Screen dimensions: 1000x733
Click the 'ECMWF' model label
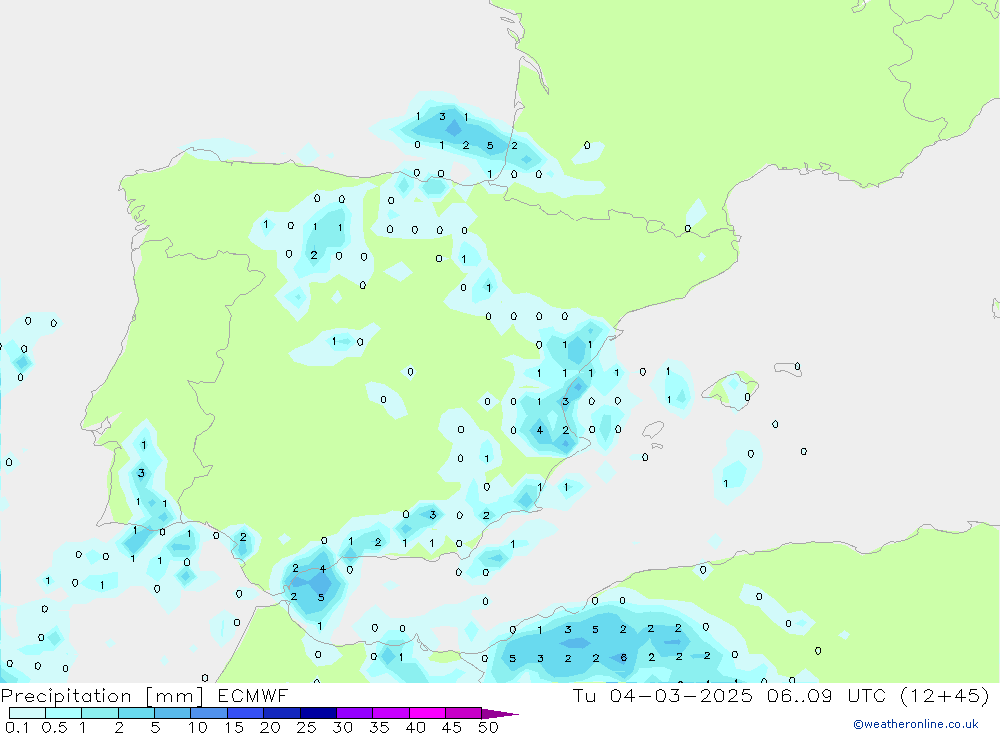tap(253, 695)
